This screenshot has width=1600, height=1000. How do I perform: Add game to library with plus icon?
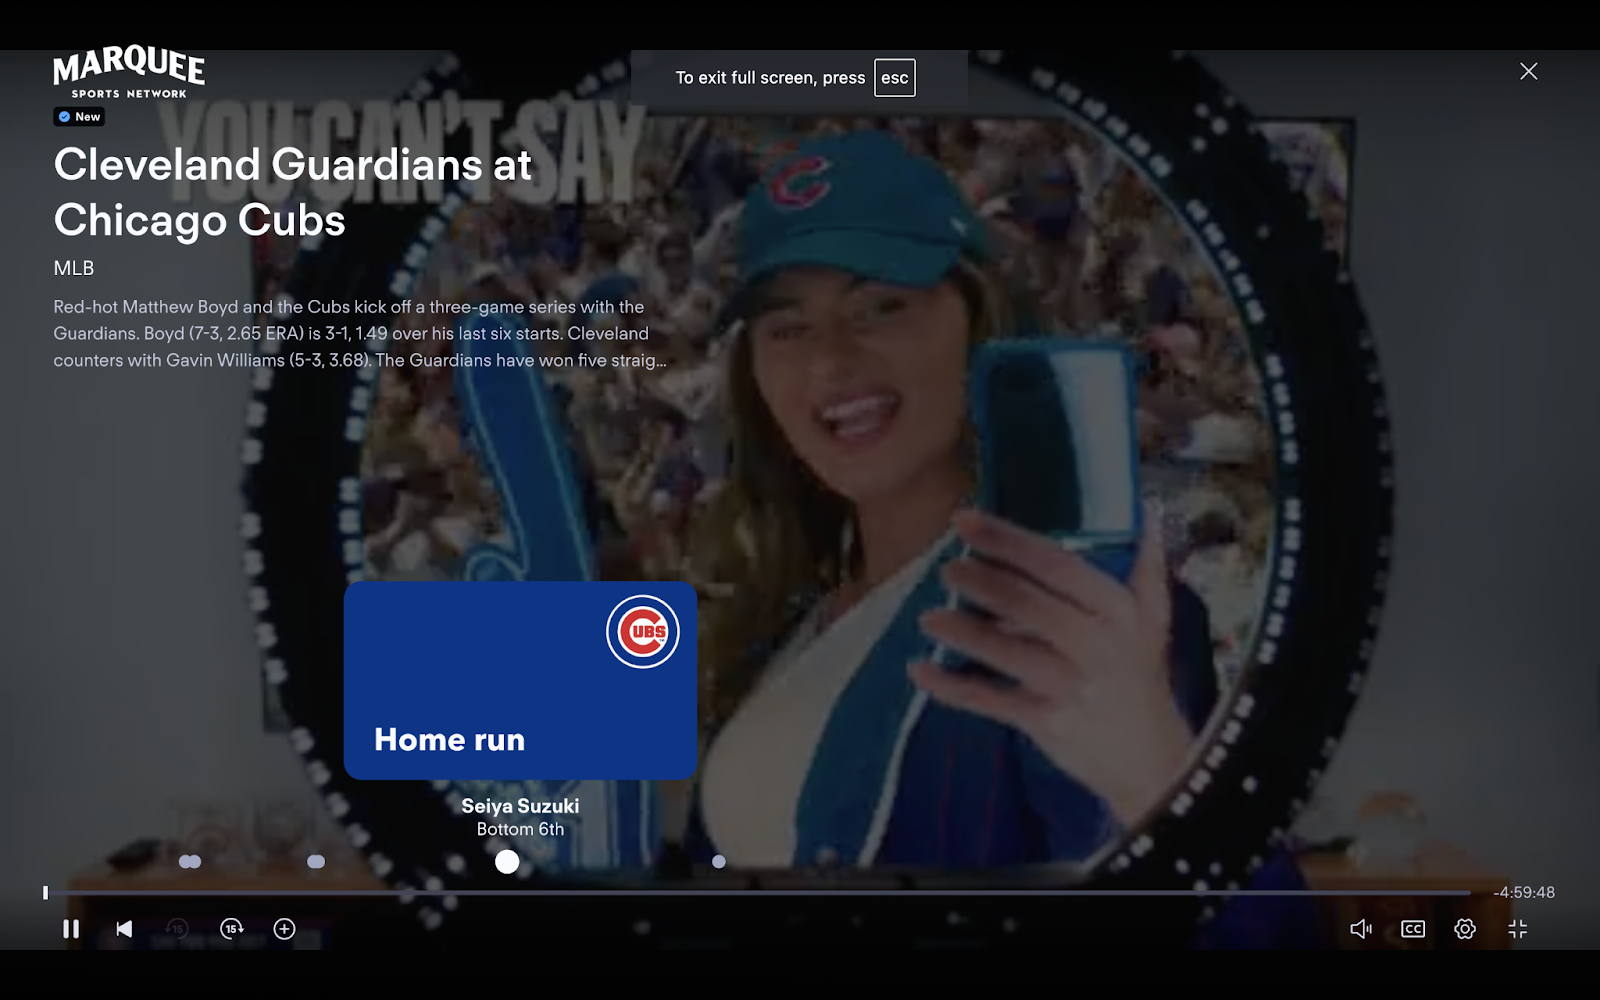pyautogui.click(x=285, y=929)
